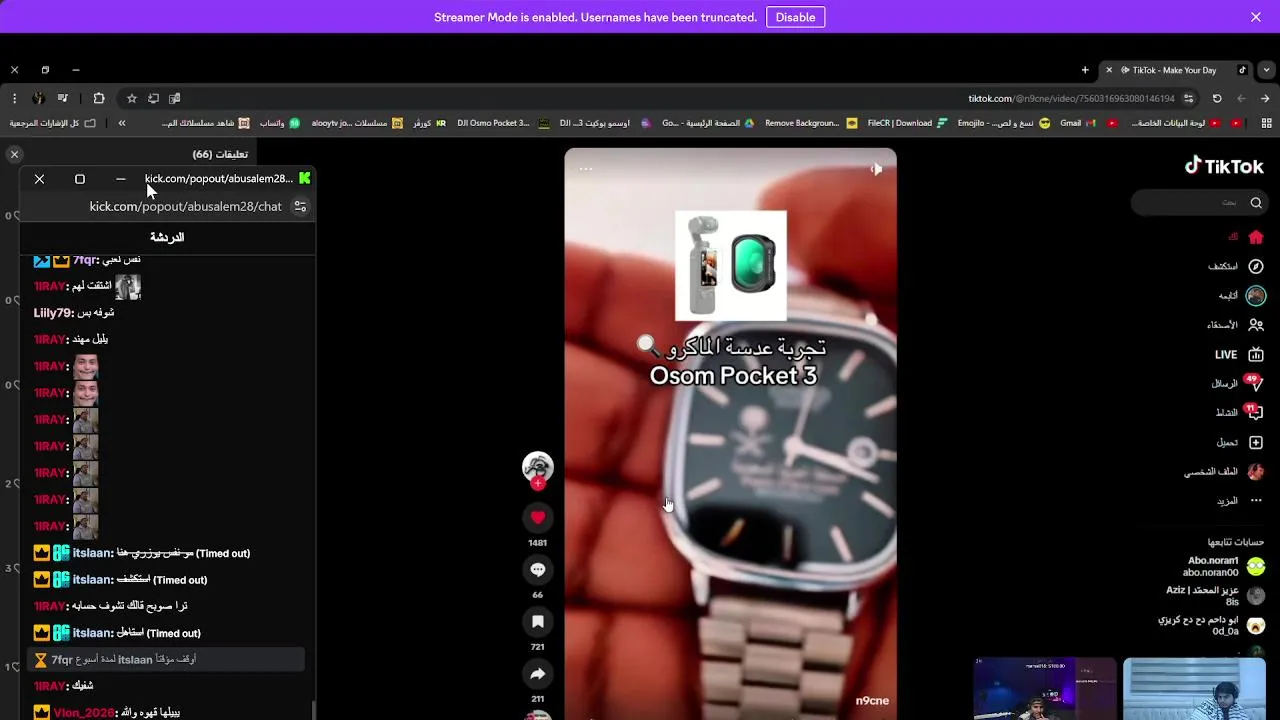Open TikTok Friends icon
This screenshot has height=720, width=1280.
coord(1256,325)
